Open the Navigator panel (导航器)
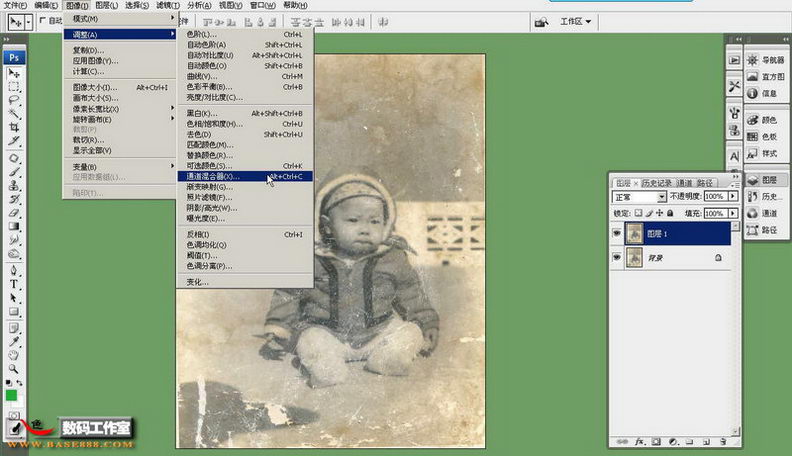The height and width of the screenshot is (456, 792). click(766, 60)
